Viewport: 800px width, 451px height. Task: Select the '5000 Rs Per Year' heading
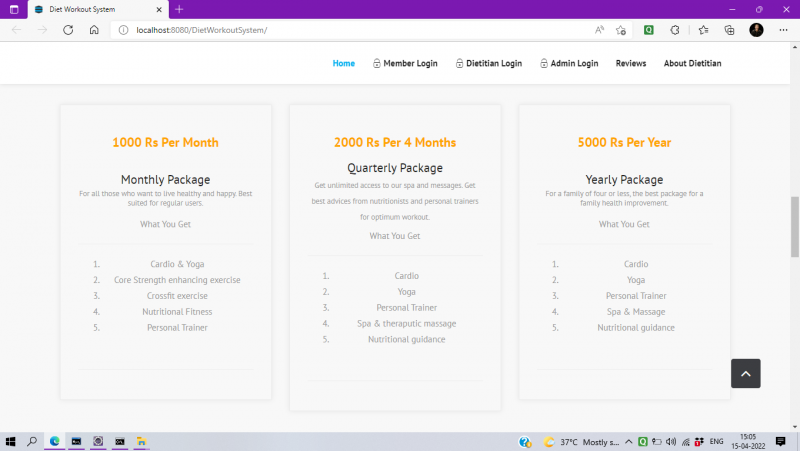click(624, 142)
